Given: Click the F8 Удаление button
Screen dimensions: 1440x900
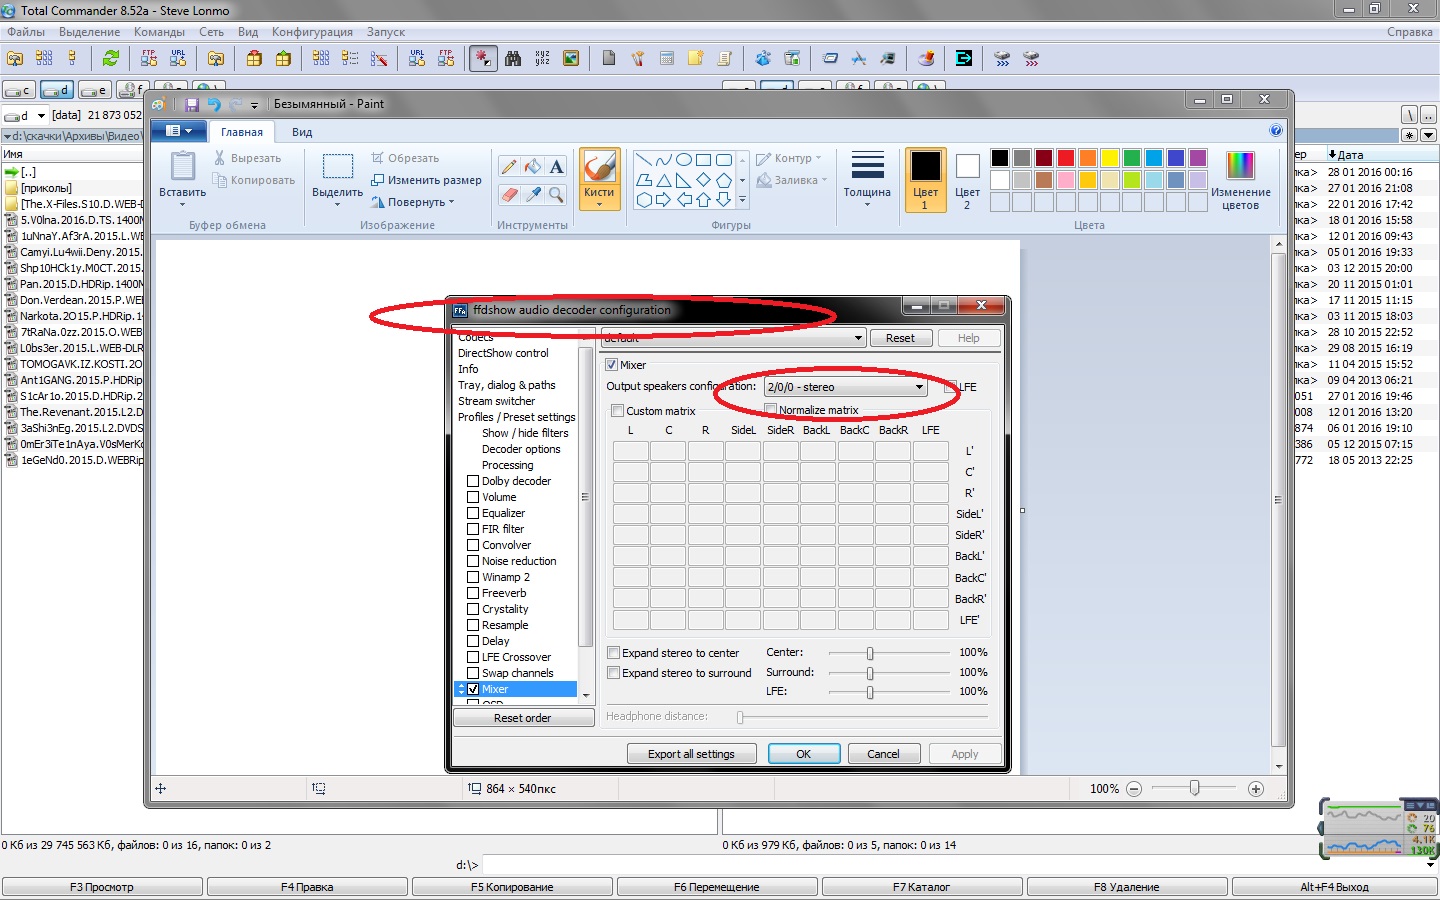Looking at the screenshot, I should coord(1127,887).
